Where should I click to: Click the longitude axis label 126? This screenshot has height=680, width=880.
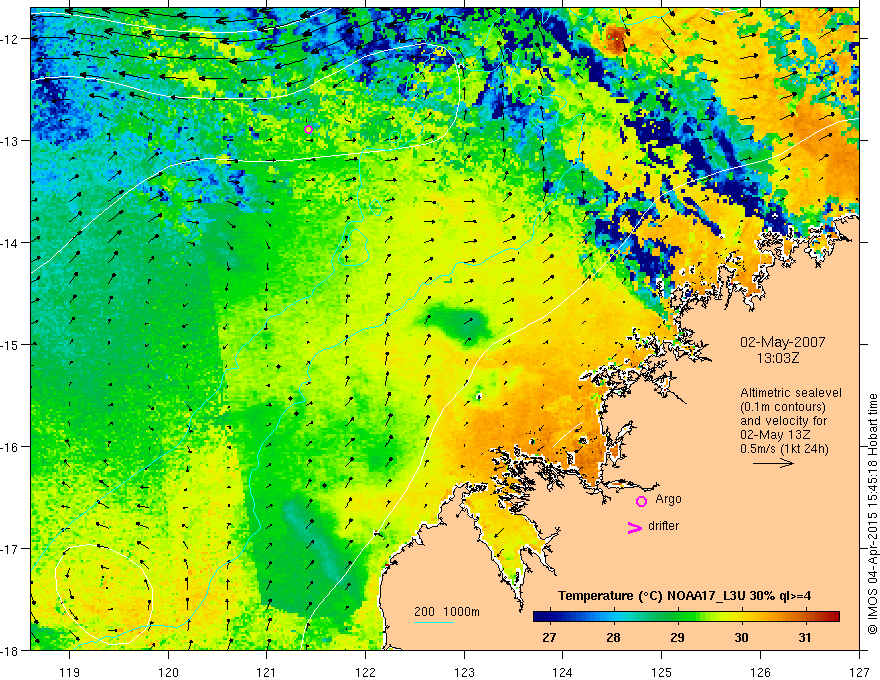[x=760, y=672]
